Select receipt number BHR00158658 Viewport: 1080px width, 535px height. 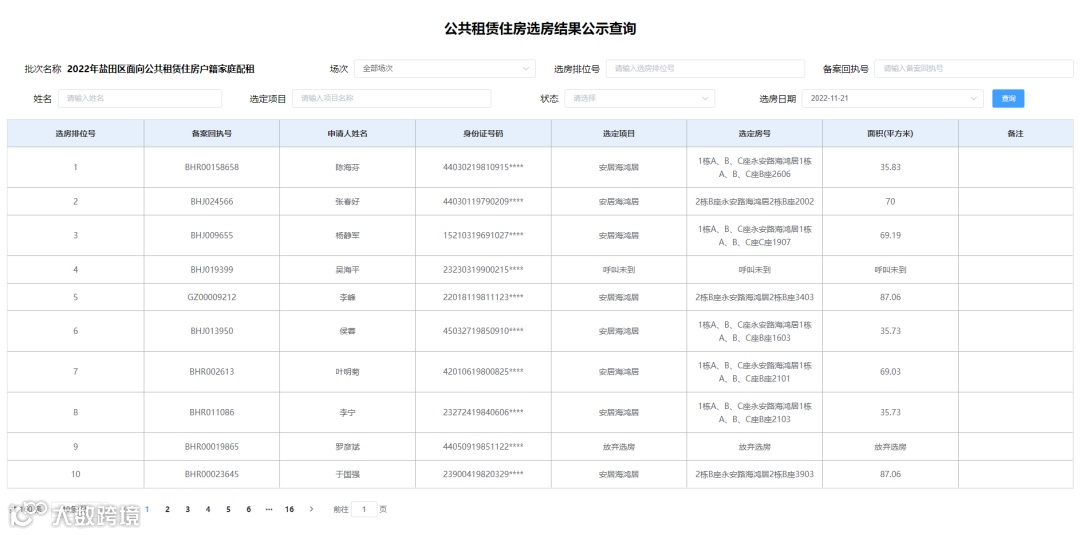[211, 167]
